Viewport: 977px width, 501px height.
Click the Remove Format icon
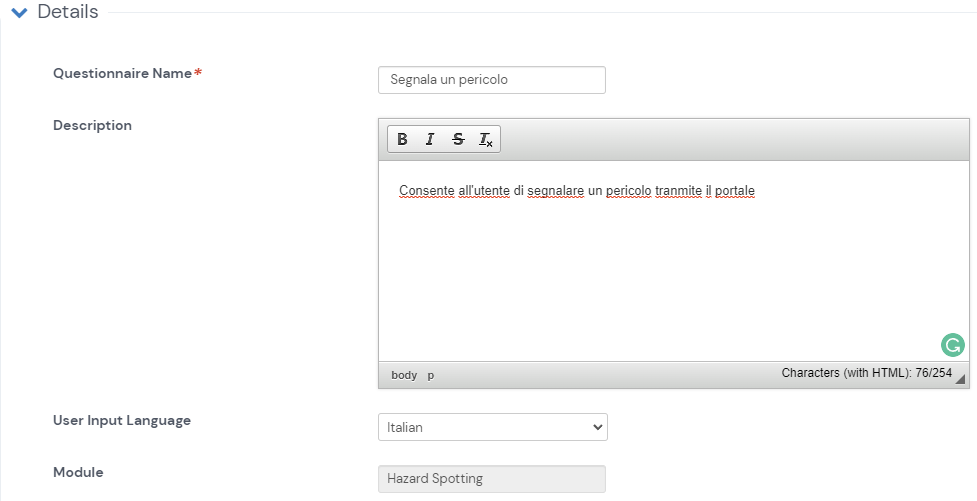(486, 139)
